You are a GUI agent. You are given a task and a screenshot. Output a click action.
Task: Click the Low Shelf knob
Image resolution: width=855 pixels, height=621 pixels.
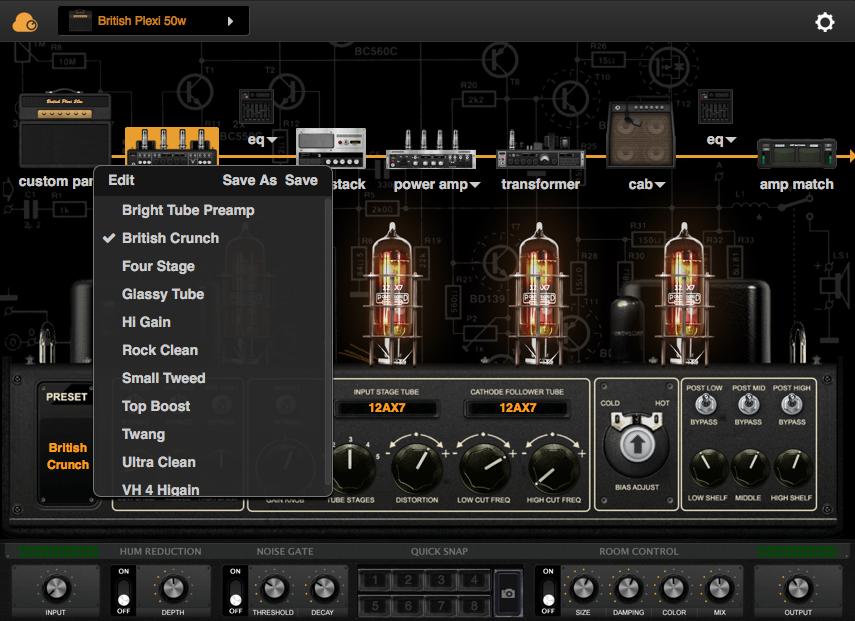pos(707,468)
